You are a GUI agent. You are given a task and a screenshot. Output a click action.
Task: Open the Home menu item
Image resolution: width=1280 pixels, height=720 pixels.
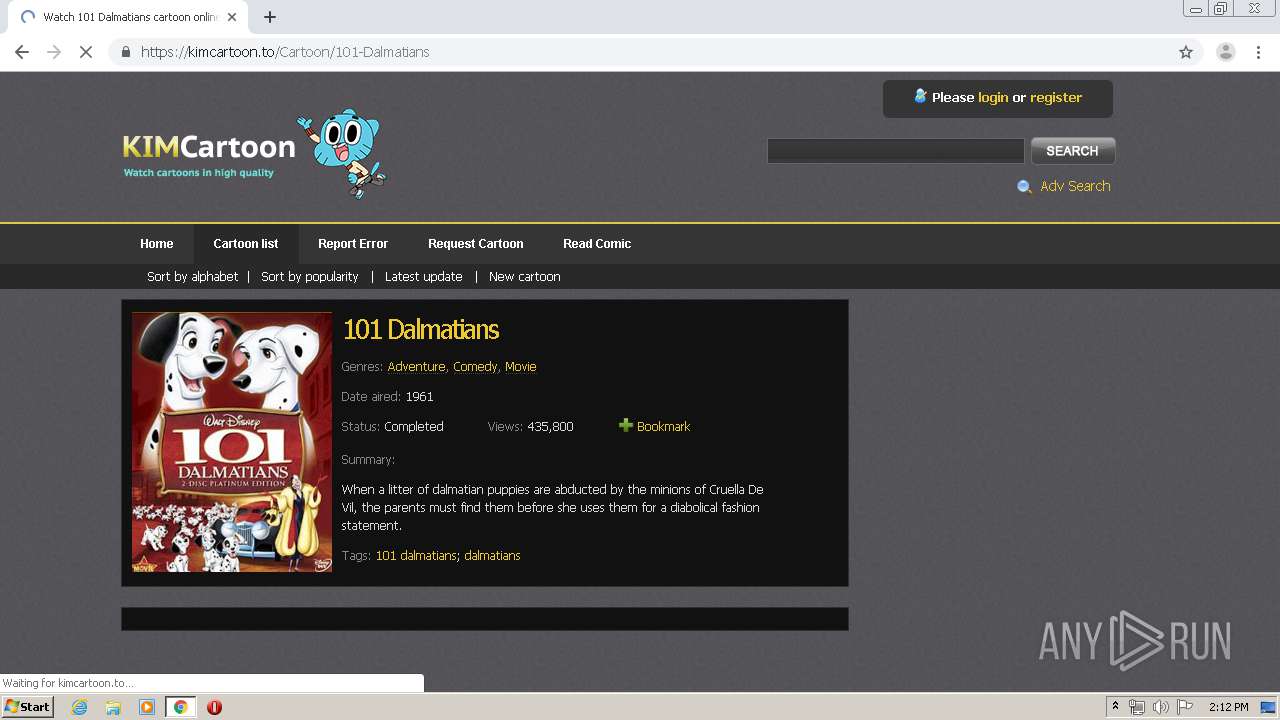tap(157, 244)
